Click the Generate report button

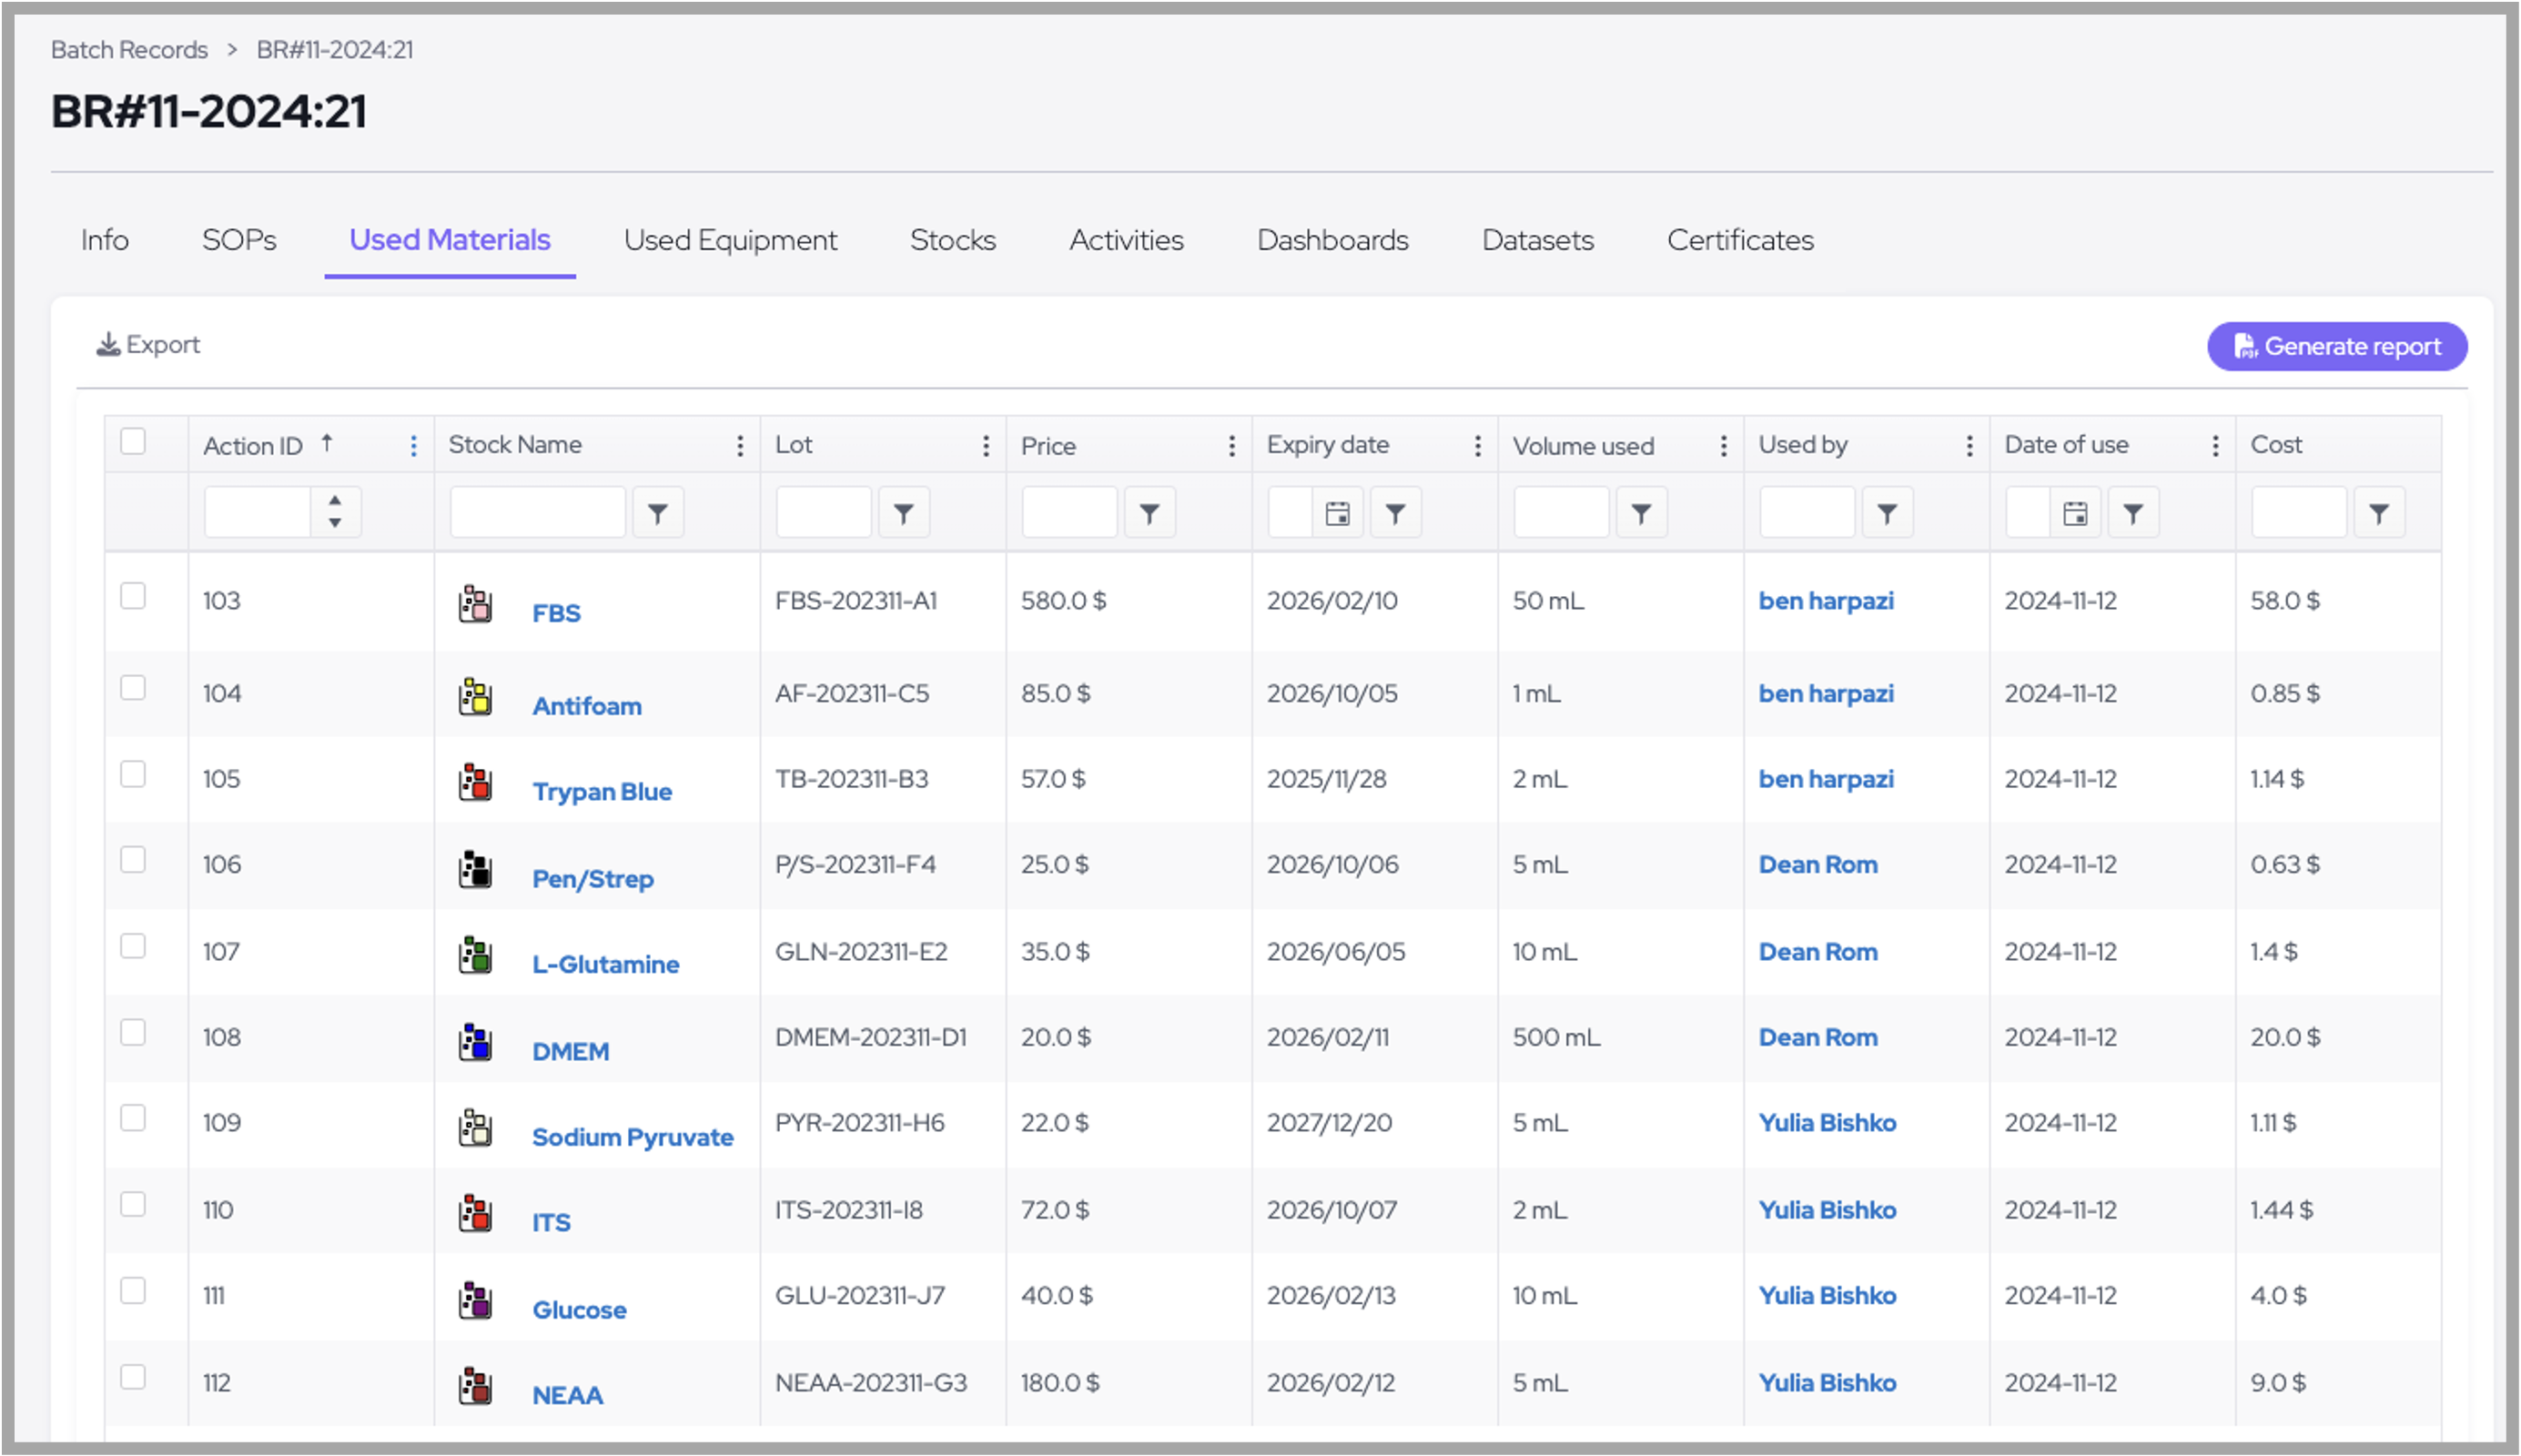2337,347
